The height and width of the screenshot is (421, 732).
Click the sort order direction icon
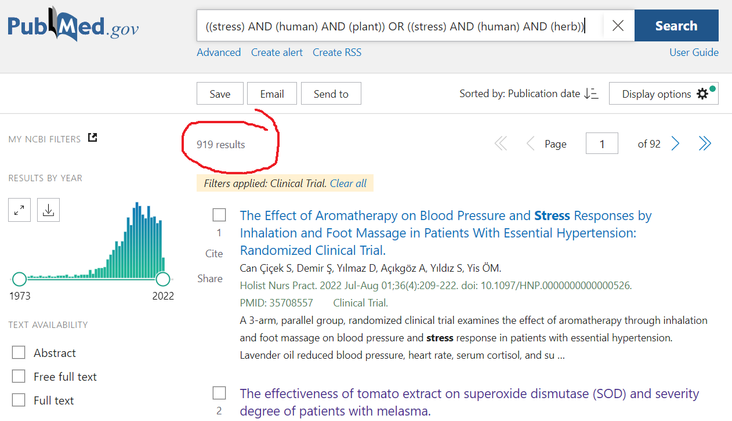[x=591, y=94]
